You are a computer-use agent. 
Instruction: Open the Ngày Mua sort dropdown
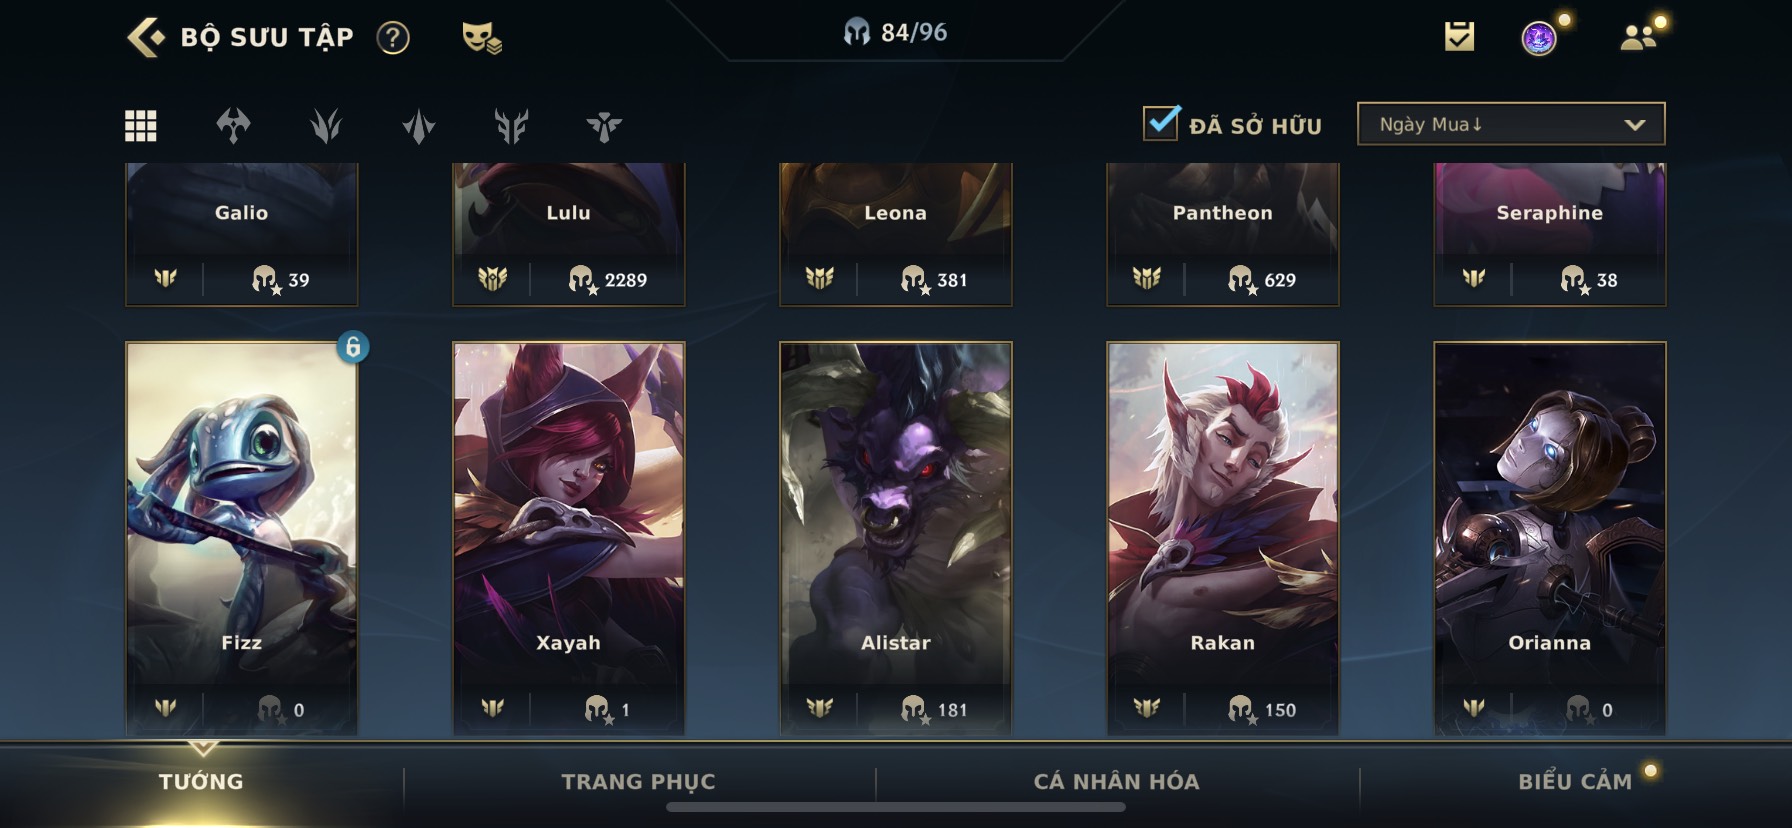click(x=1511, y=124)
